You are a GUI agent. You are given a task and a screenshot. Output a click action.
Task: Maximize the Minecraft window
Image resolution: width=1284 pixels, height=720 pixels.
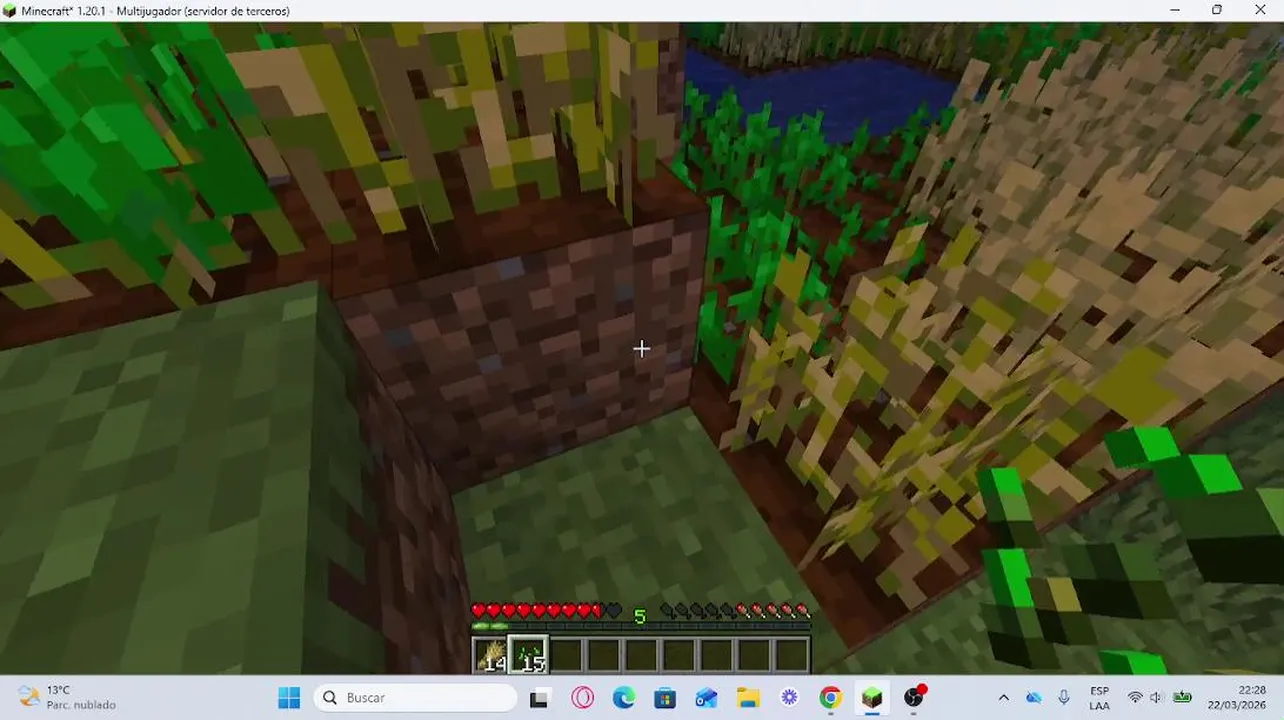pos(1217,10)
